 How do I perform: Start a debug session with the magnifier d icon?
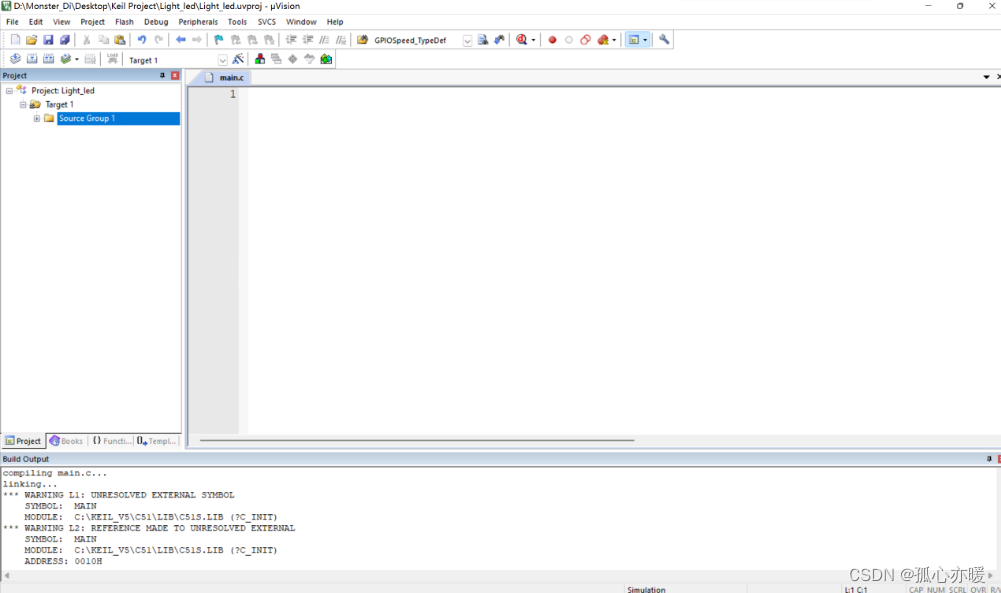(522, 40)
